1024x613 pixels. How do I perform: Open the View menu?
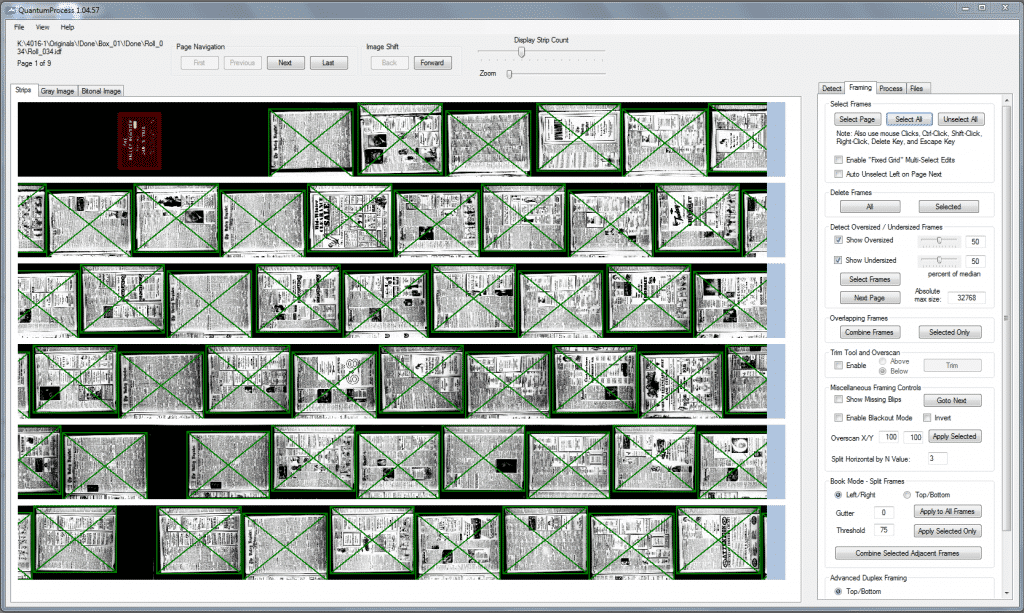tap(42, 27)
